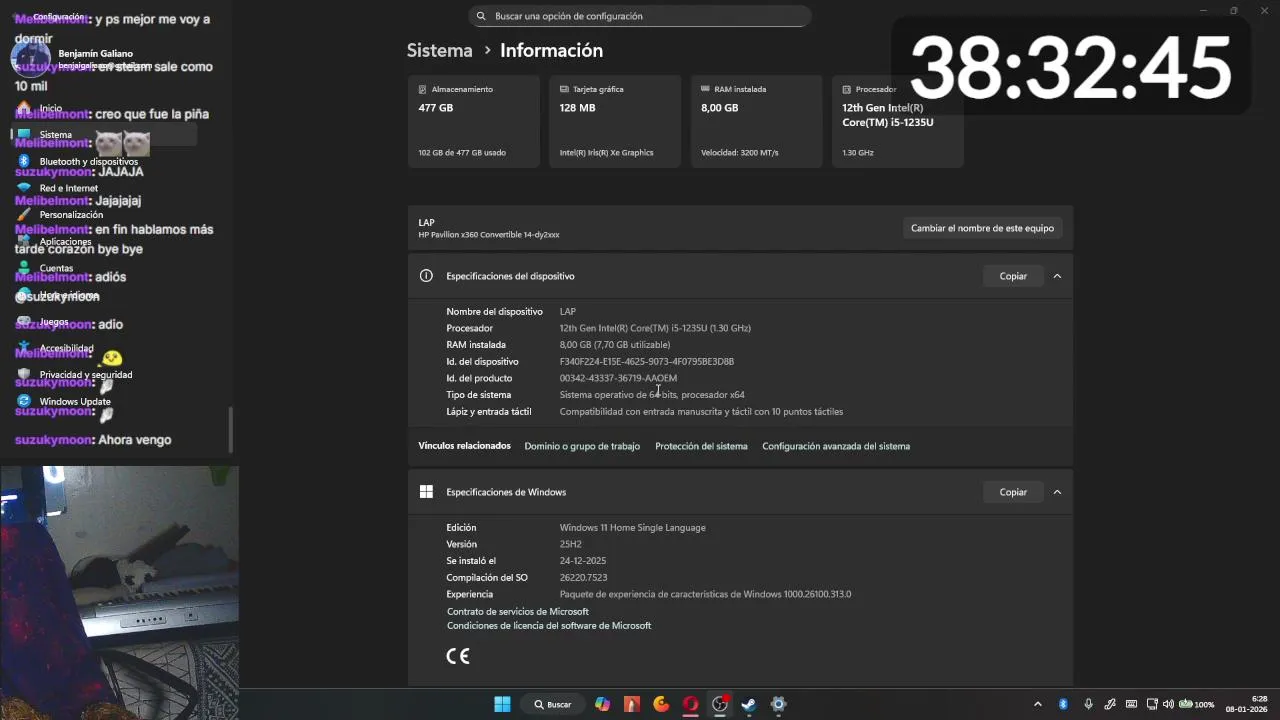Image resolution: width=1280 pixels, height=720 pixels.
Task: Open the taskbar Buscar search box
Action: click(x=552, y=704)
